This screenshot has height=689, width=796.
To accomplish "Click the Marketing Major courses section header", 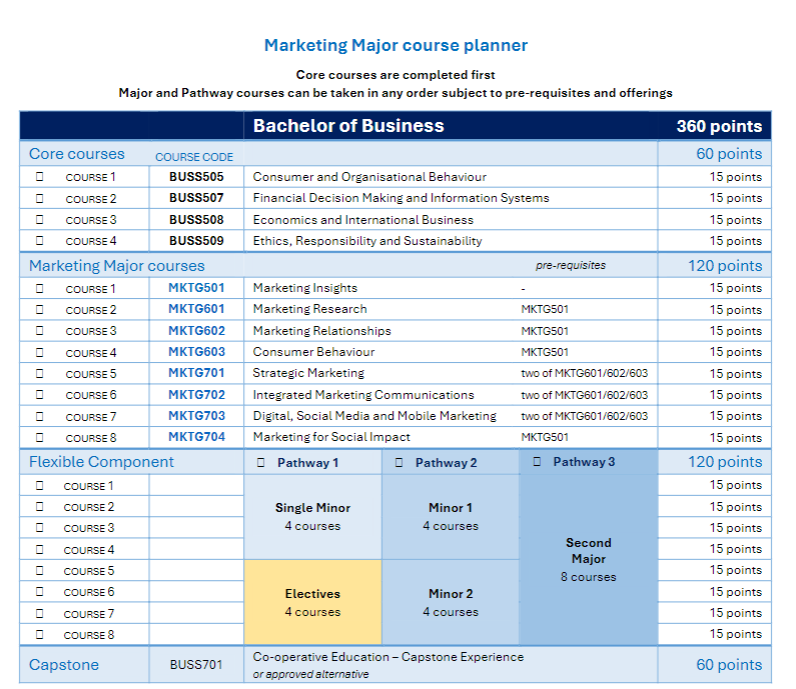I will 117,266.
